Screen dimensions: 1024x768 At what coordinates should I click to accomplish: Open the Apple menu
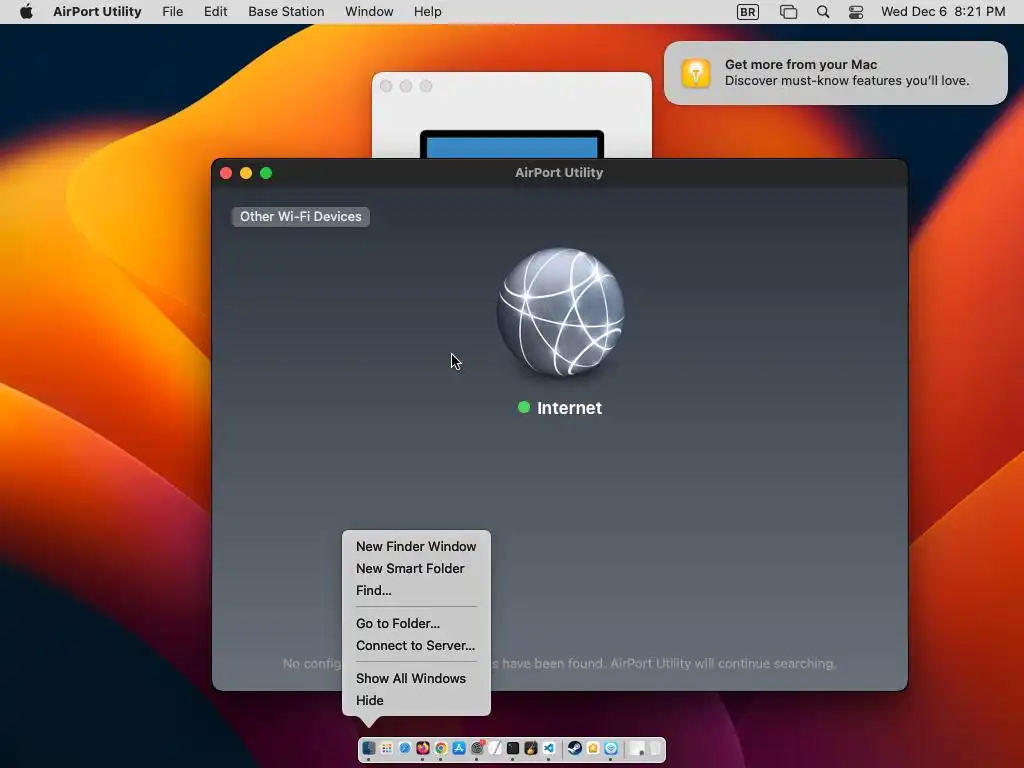point(26,11)
